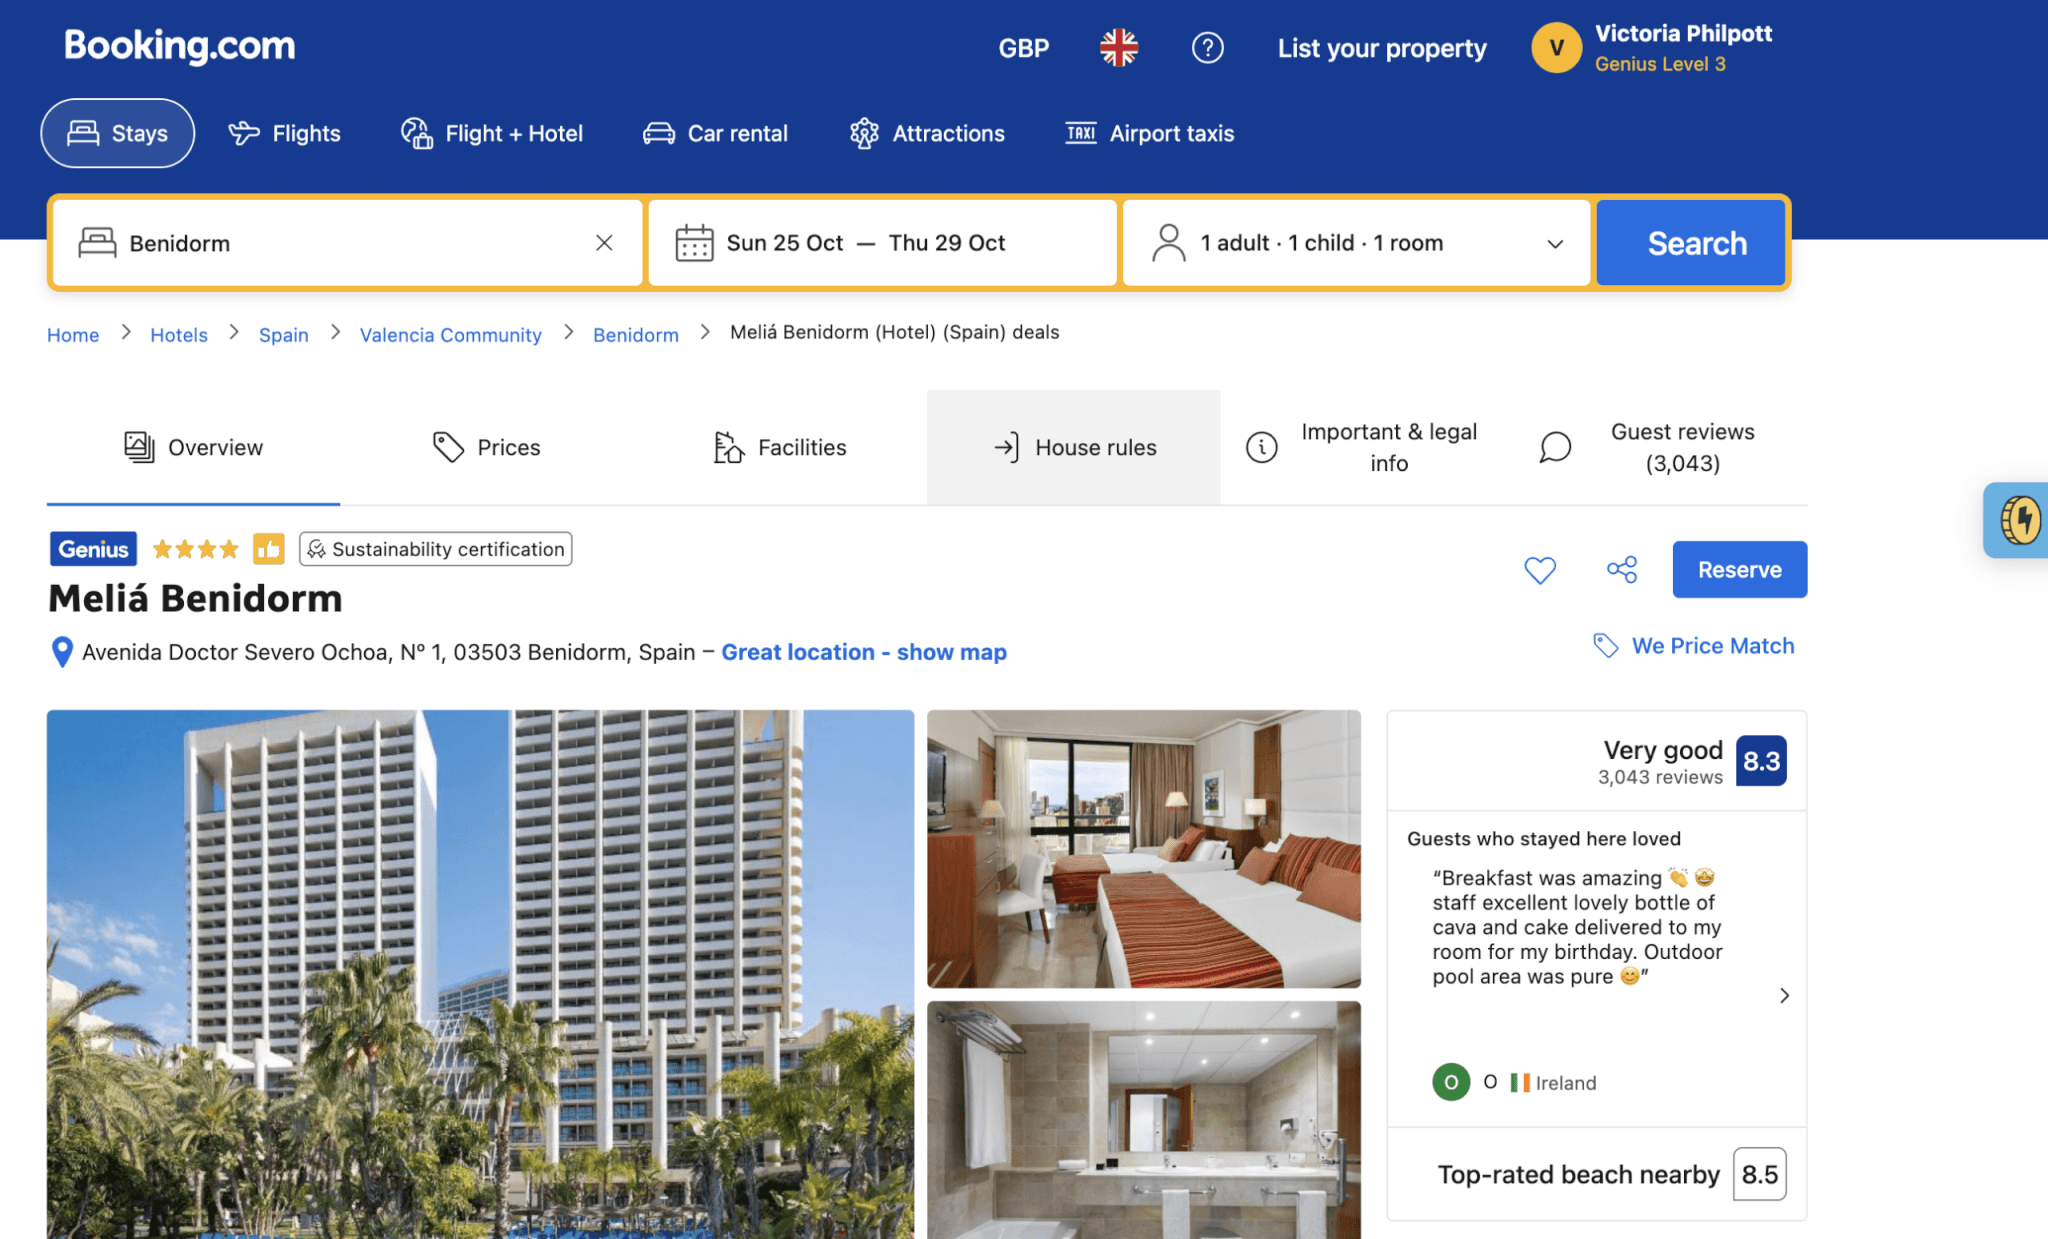Open We Price Match link
2048x1239 pixels.
point(1695,646)
